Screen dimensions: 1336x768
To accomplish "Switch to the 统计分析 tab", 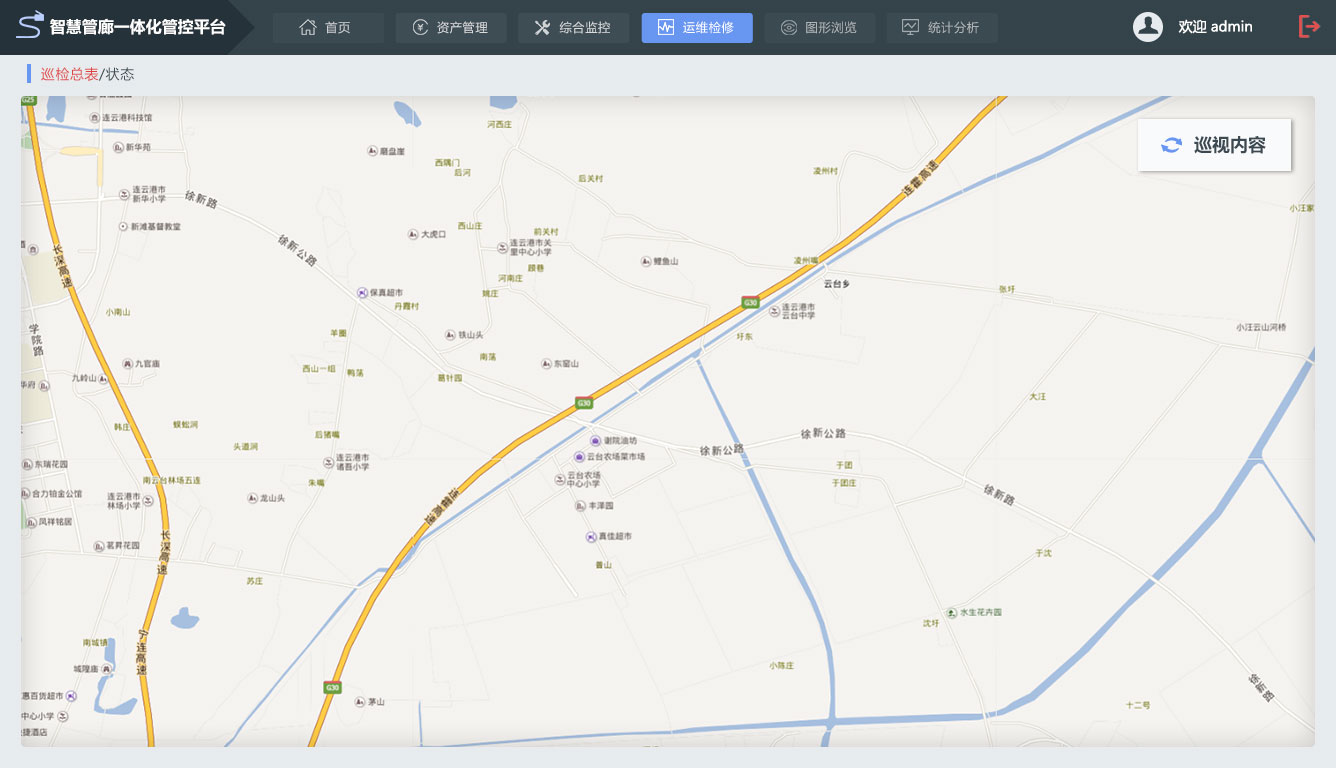I will pyautogui.click(x=941, y=28).
